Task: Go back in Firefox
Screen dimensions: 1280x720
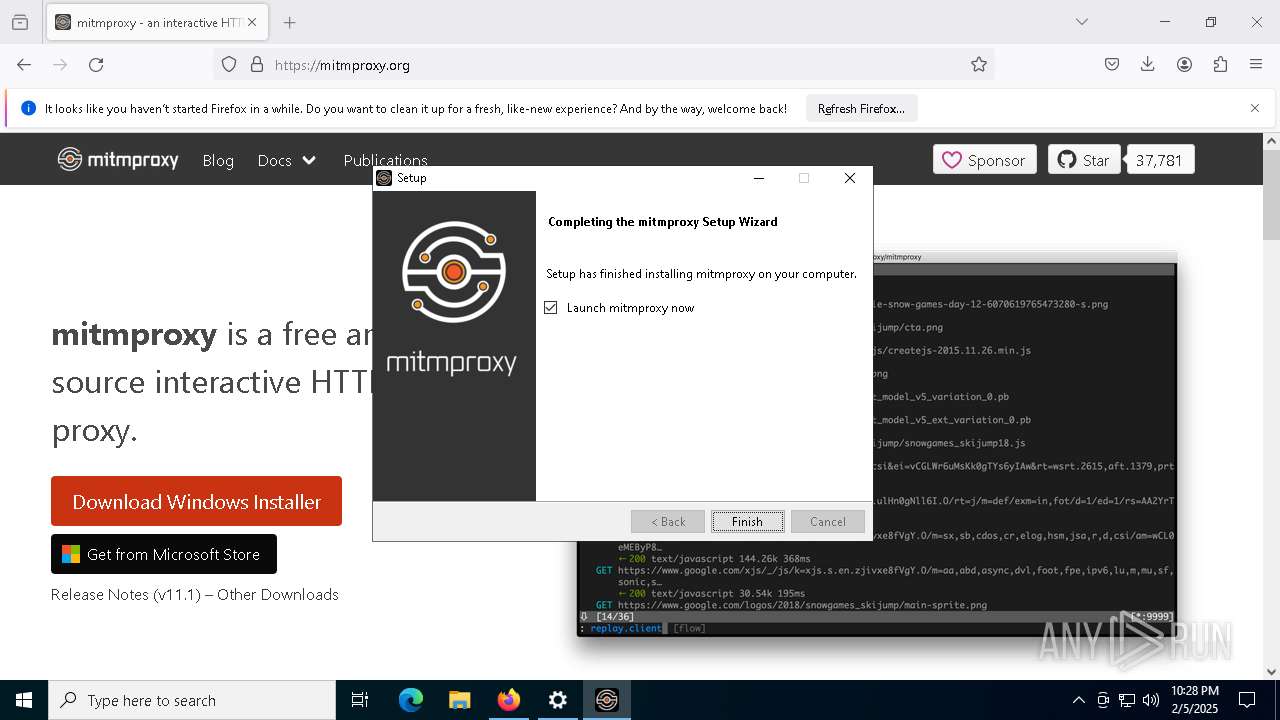Action: point(24,64)
